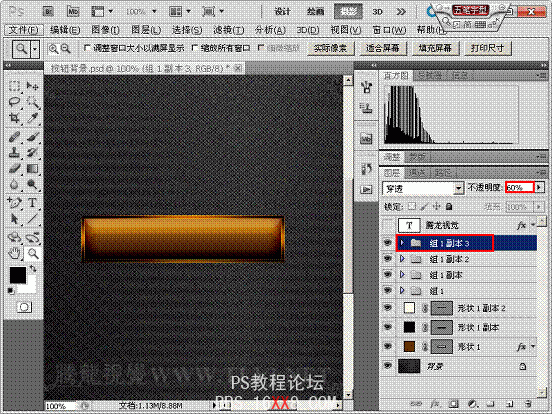Click the Delete layer trash icon
Image resolution: width=552 pixels, height=414 pixels.
tap(528, 404)
